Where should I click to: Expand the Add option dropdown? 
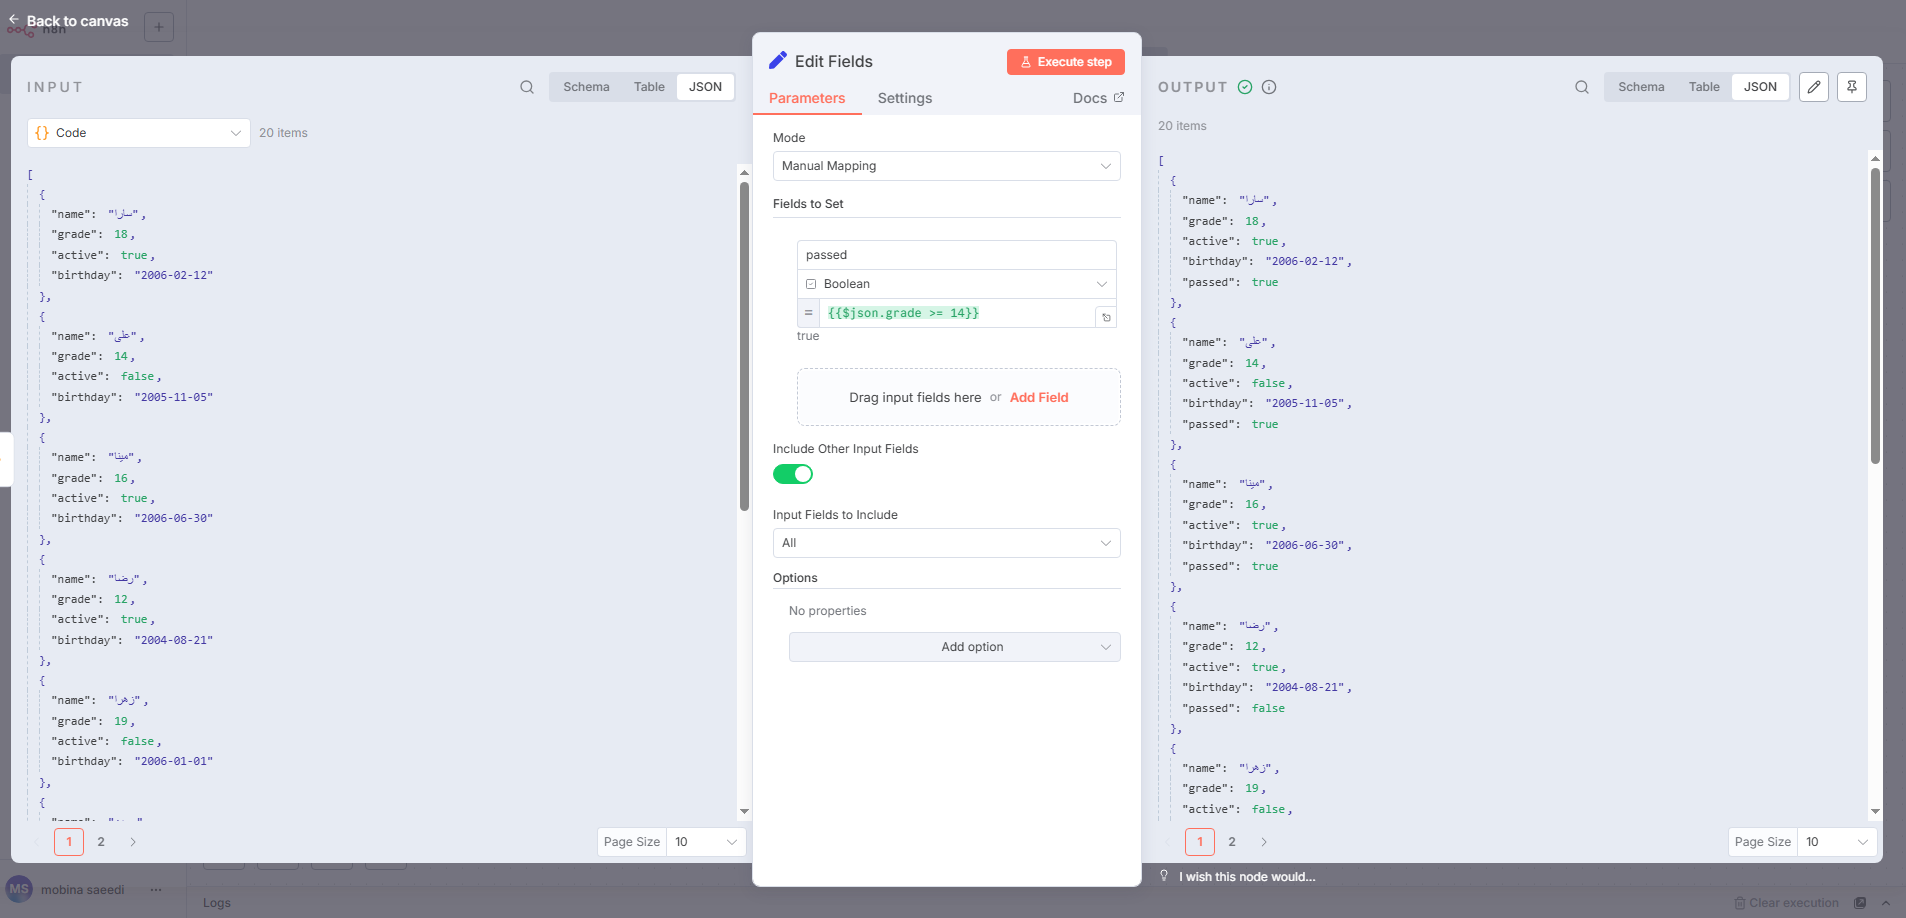[x=954, y=647]
